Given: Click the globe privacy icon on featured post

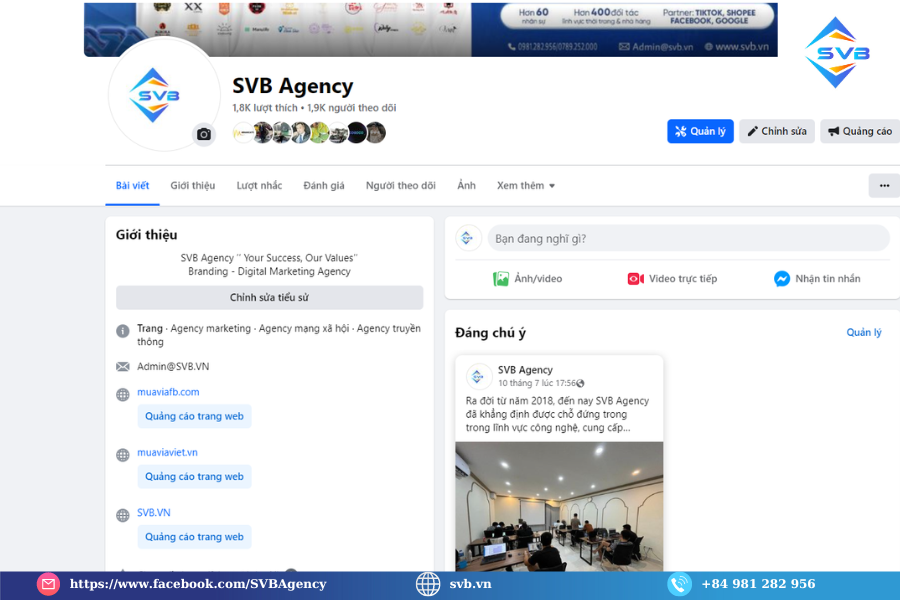Looking at the screenshot, I should pos(580,384).
